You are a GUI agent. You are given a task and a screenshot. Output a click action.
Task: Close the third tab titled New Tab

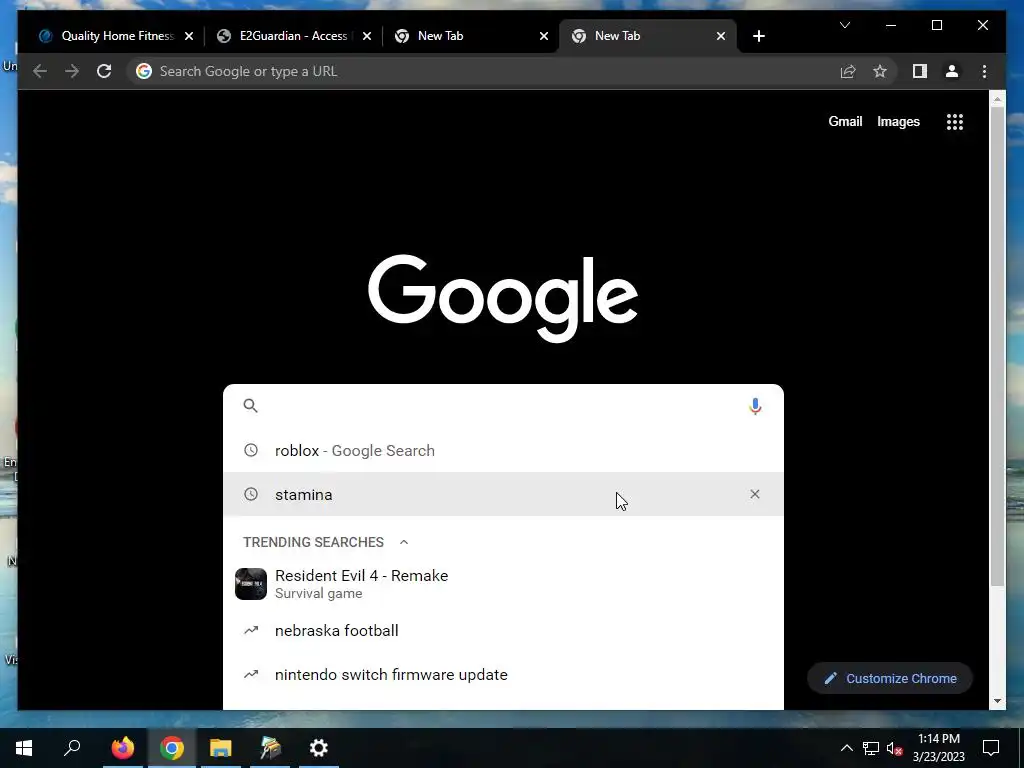543,37
